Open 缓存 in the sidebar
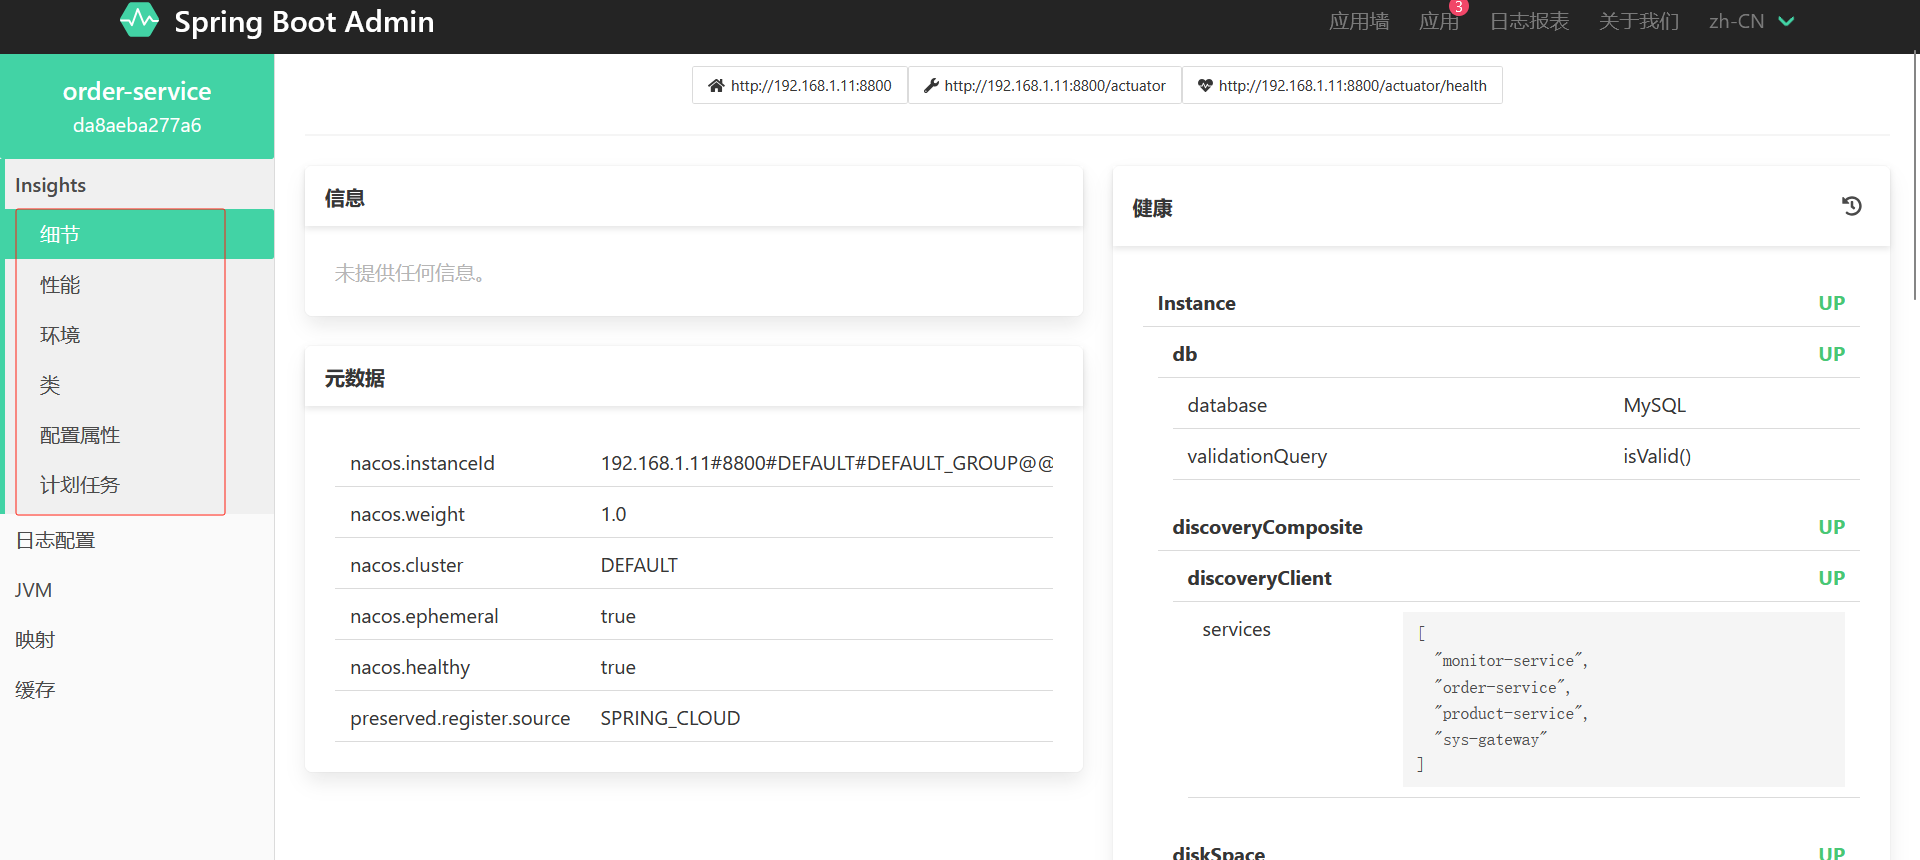1920x860 pixels. [x=137, y=690]
